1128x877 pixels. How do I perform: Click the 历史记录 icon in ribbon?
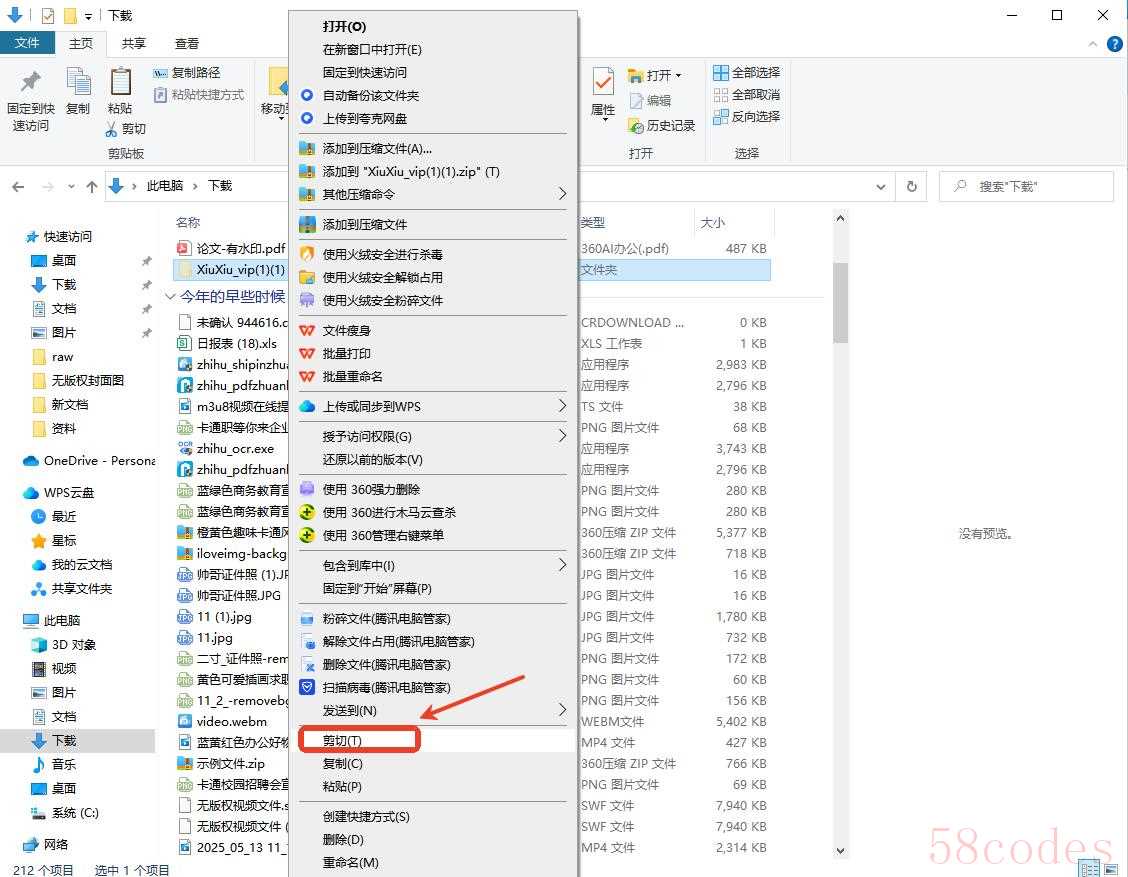[636, 125]
